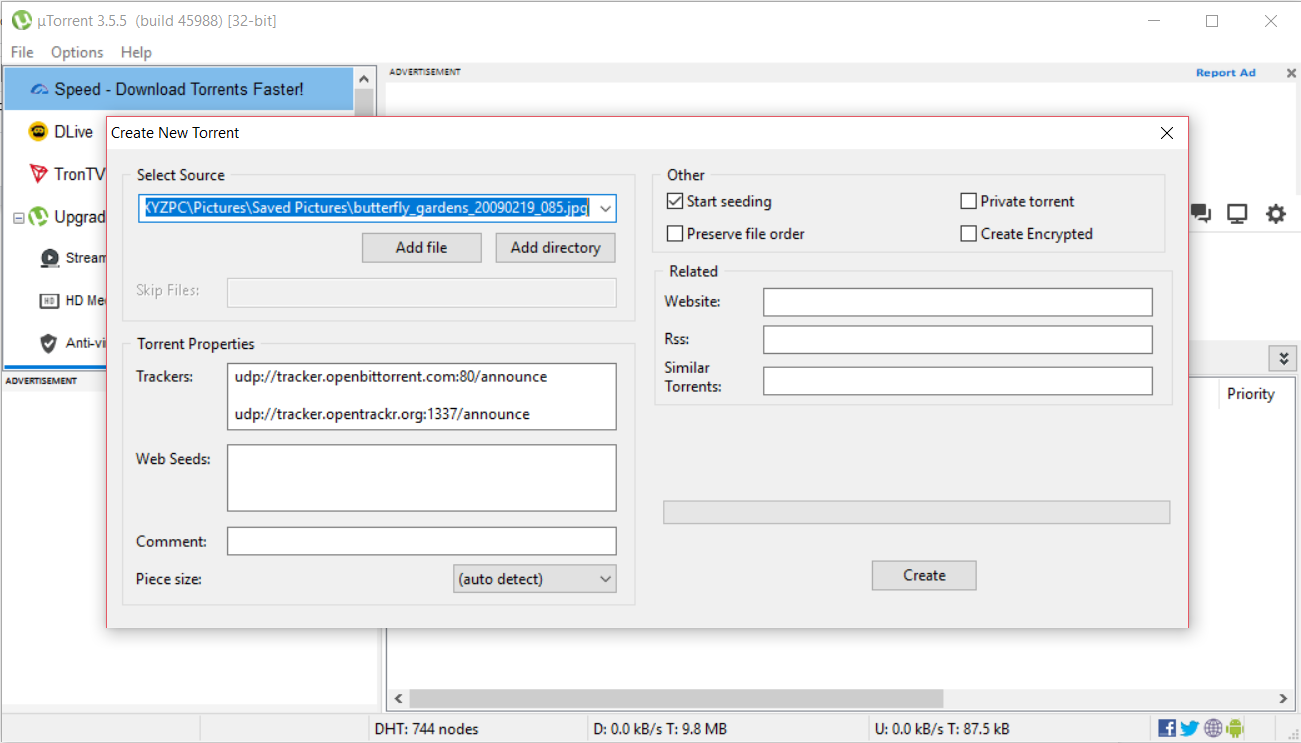Click the uTorrent logo in the title bar

pyautogui.click(x=21, y=20)
